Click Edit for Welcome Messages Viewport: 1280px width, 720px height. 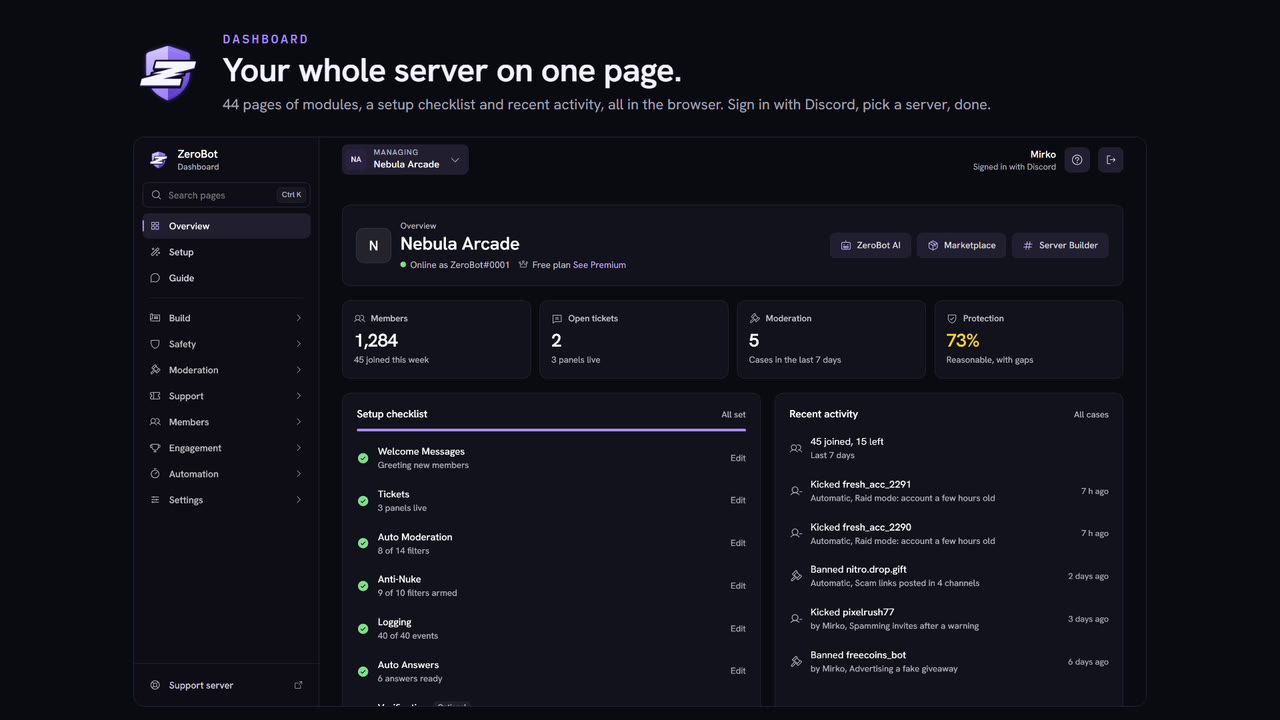click(x=738, y=458)
